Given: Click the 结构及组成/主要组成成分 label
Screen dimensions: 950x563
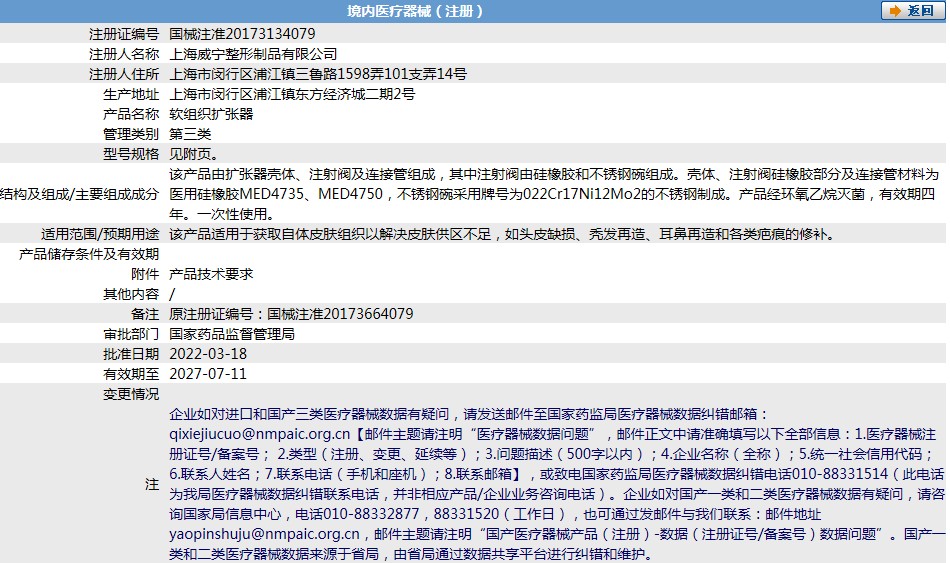Looking at the screenshot, I should [79, 194].
